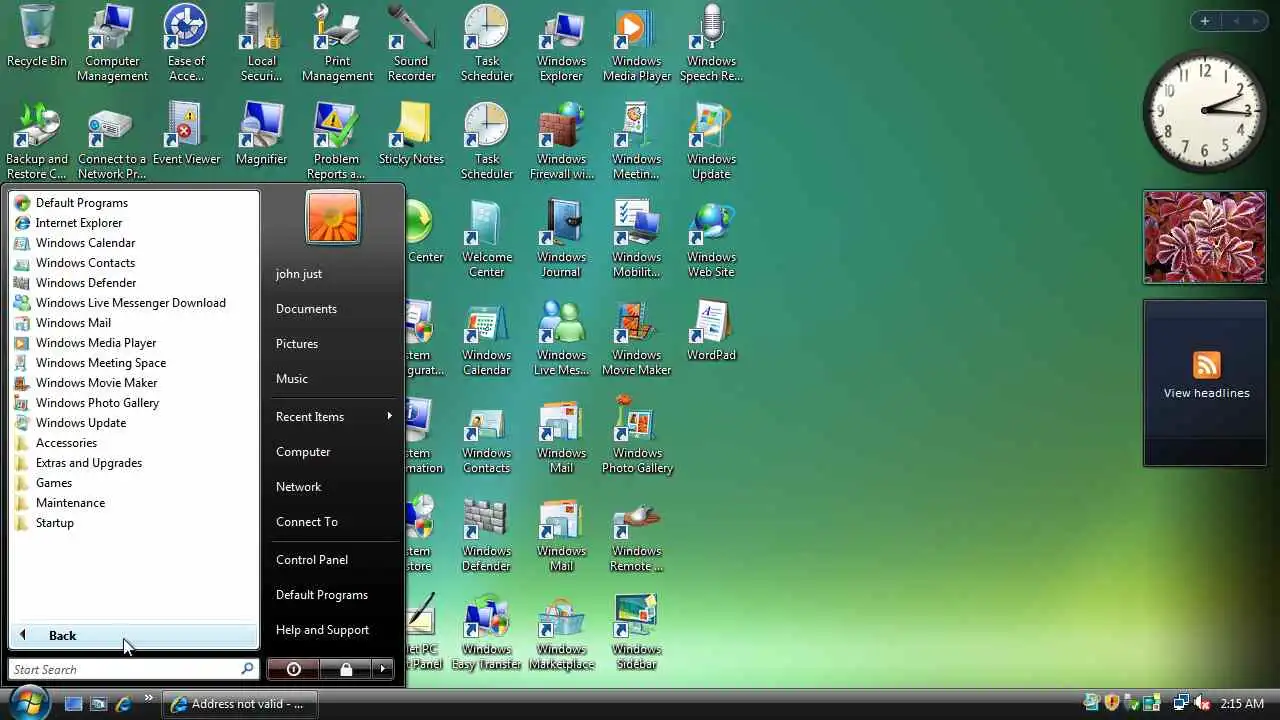
Task: Open Windows Photo Gallery desktop shortcut
Action: (x=637, y=435)
